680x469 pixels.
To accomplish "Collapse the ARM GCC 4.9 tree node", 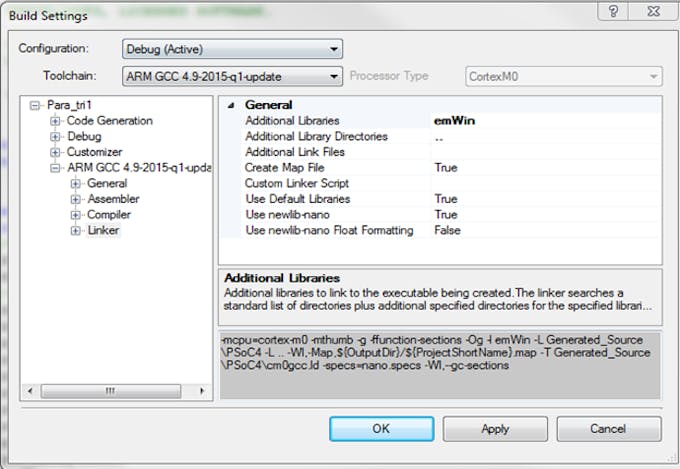I will pos(55,168).
